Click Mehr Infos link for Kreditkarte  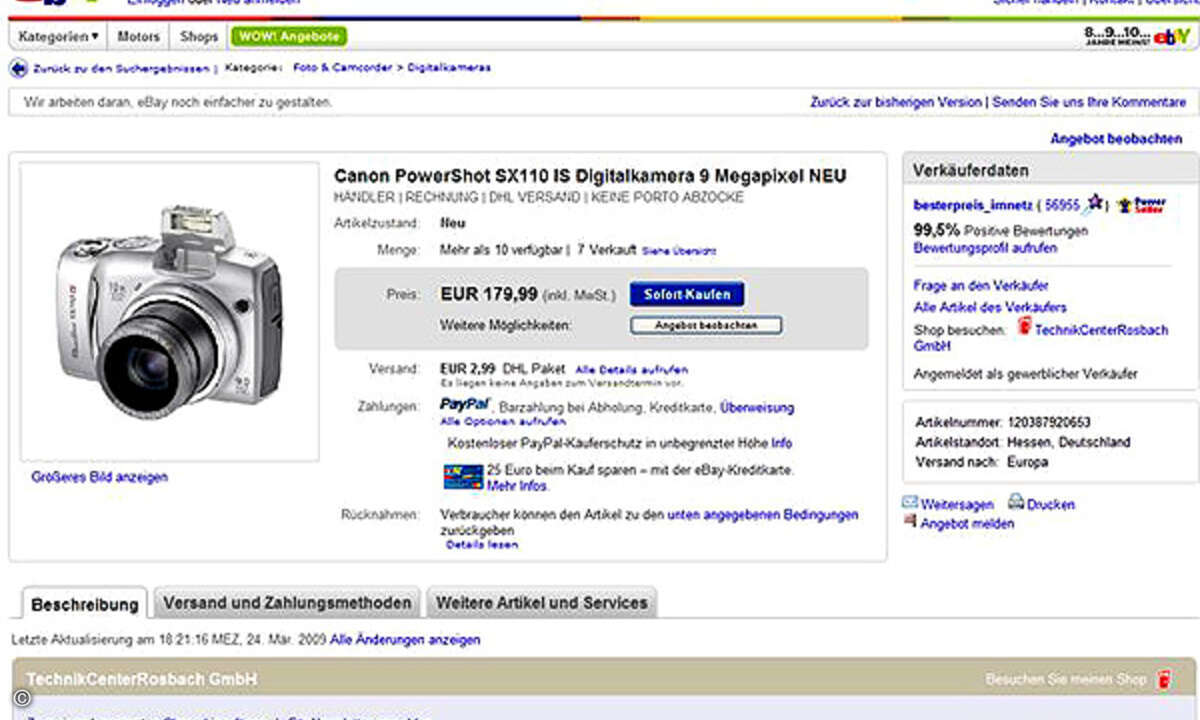(518, 486)
